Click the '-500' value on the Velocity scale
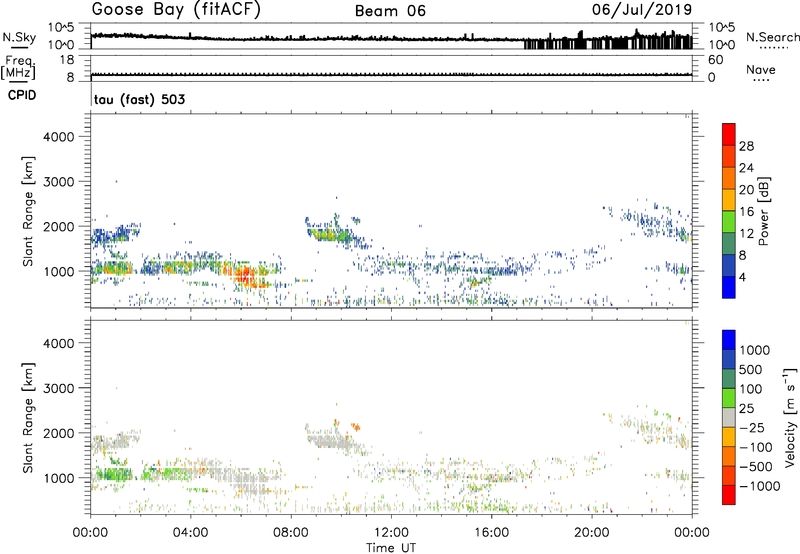Screen dimensions: 800x554 coord(756,466)
